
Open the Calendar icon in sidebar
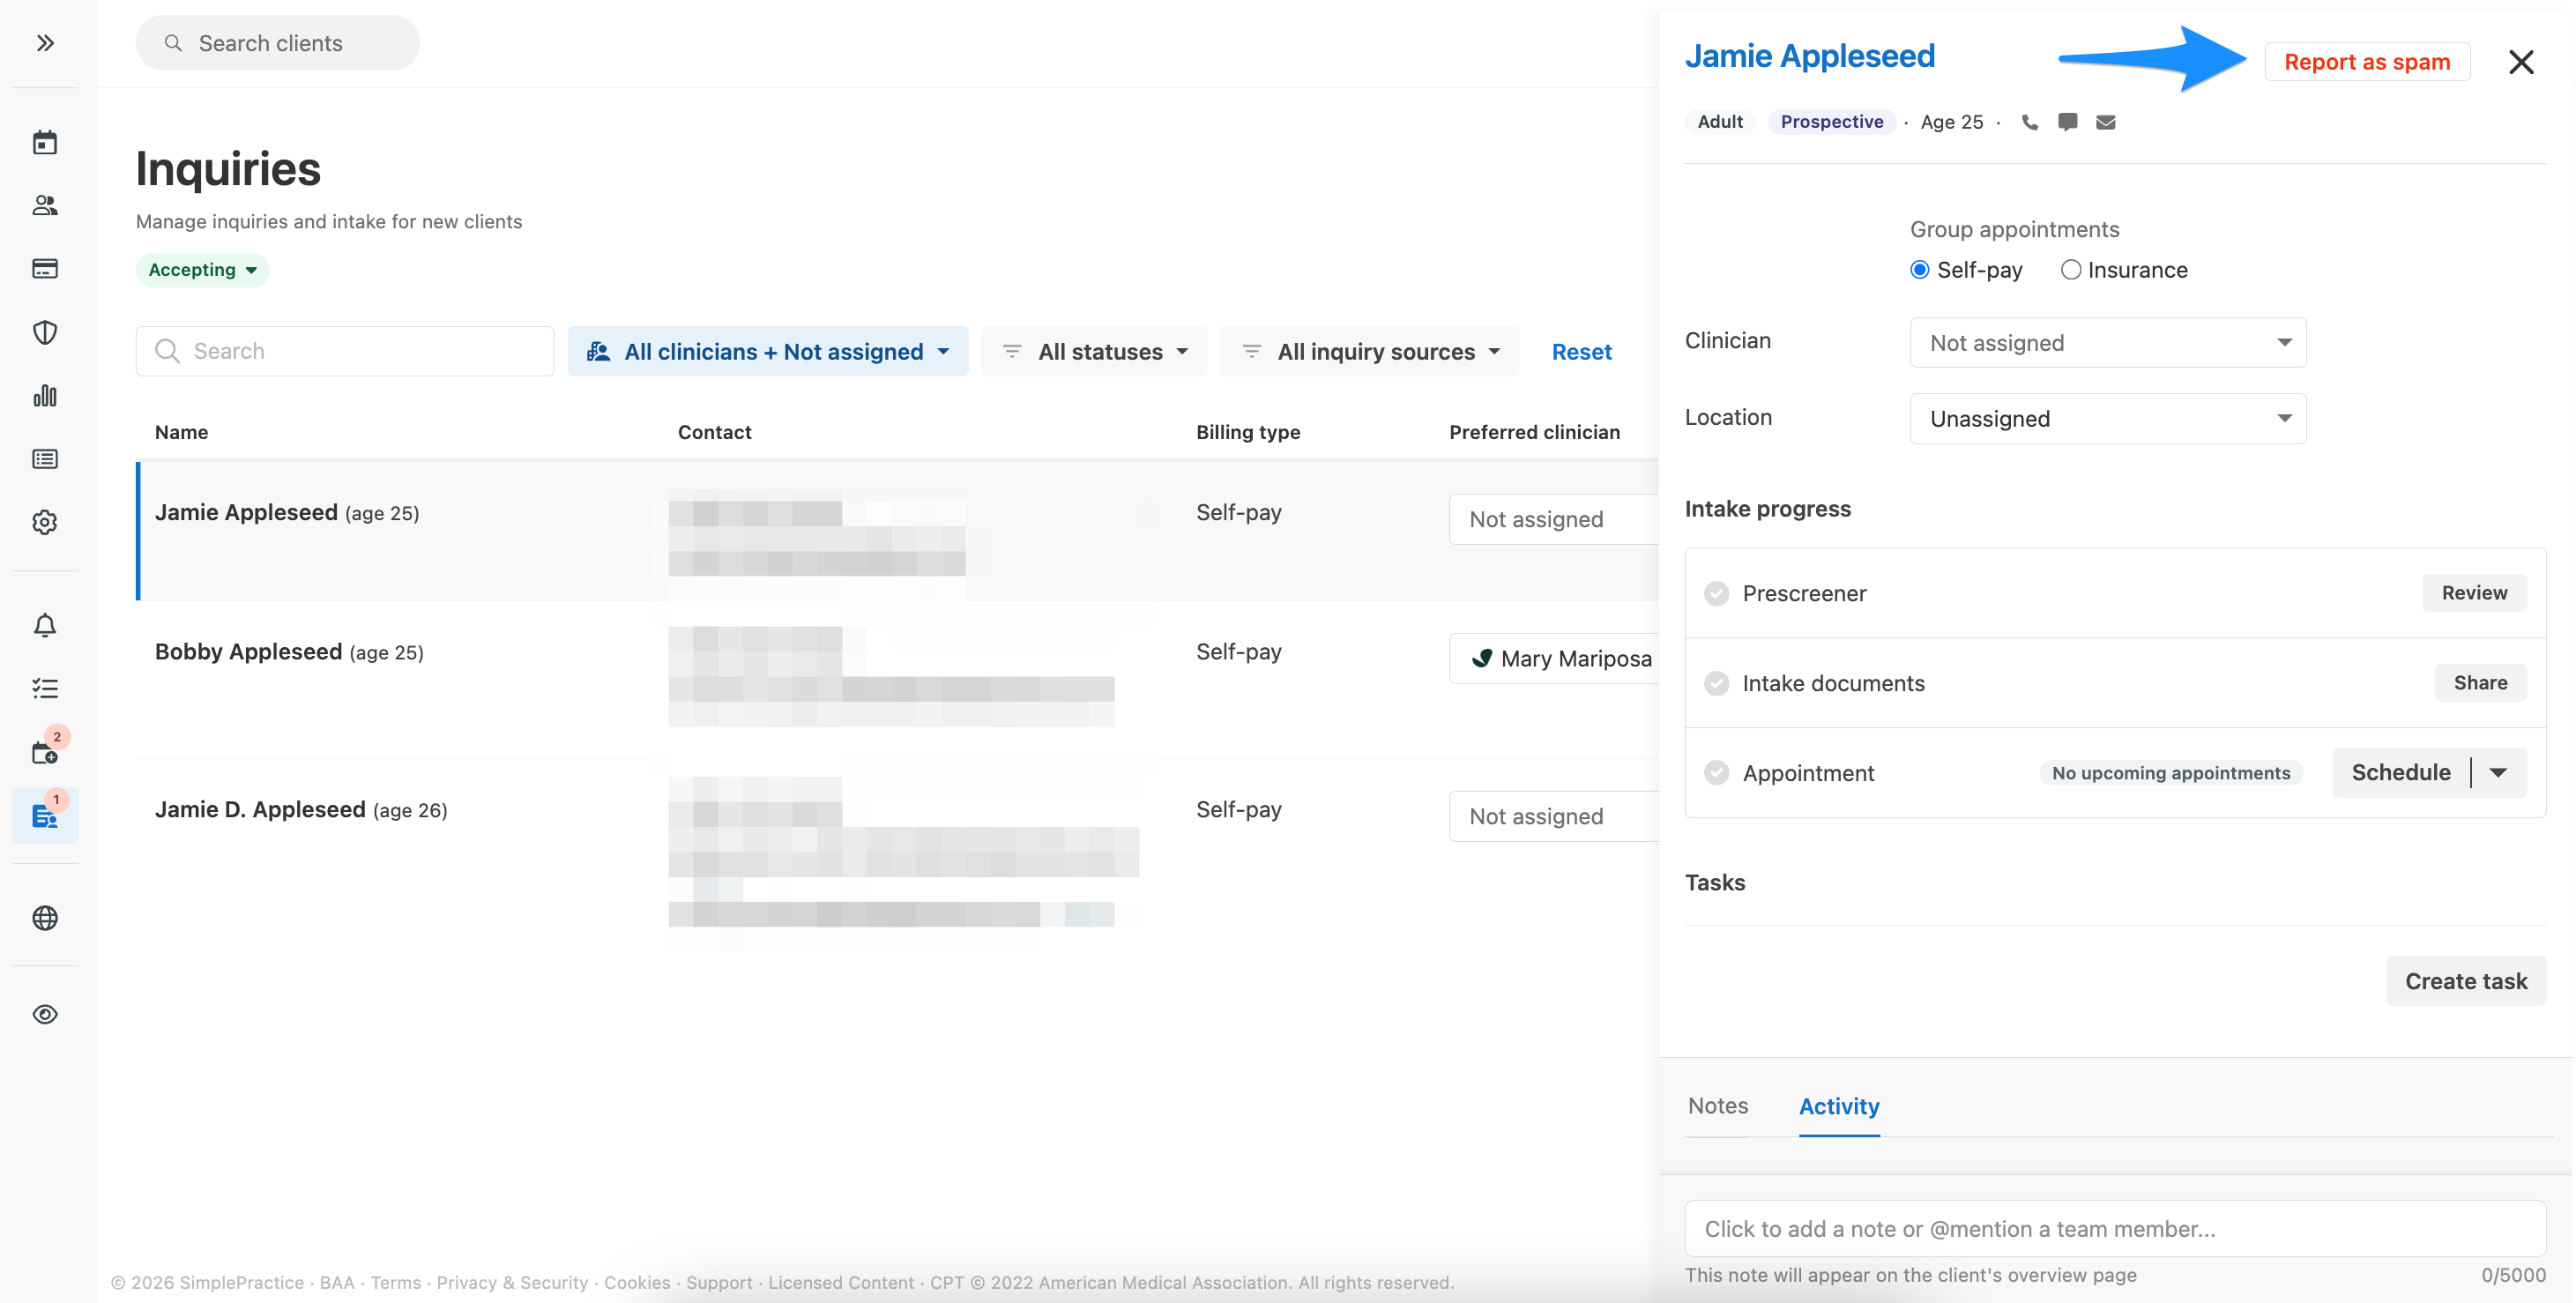pyautogui.click(x=45, y=142)
